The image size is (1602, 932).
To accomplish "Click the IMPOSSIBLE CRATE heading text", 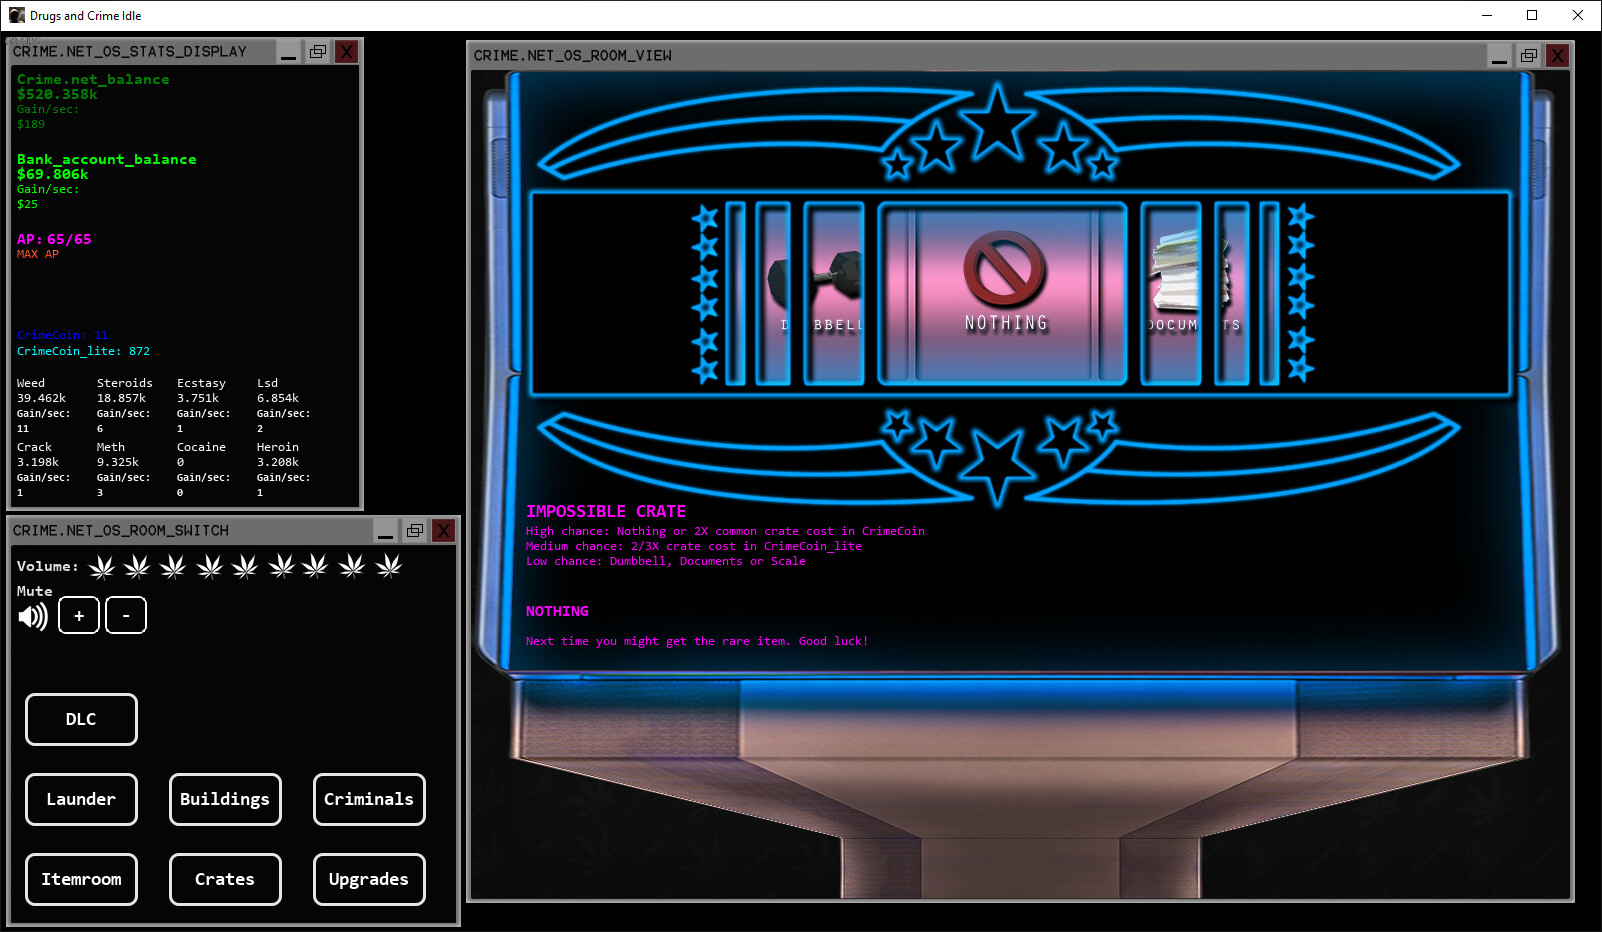I will pyautogui.click(x=605, y=511).
